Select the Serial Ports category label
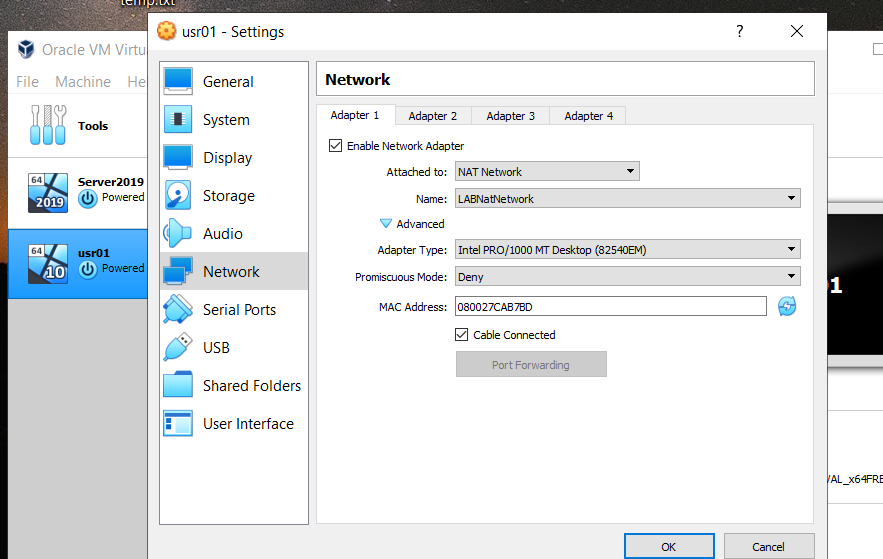This screenshot has height=559, width=883. click(239, 310)
